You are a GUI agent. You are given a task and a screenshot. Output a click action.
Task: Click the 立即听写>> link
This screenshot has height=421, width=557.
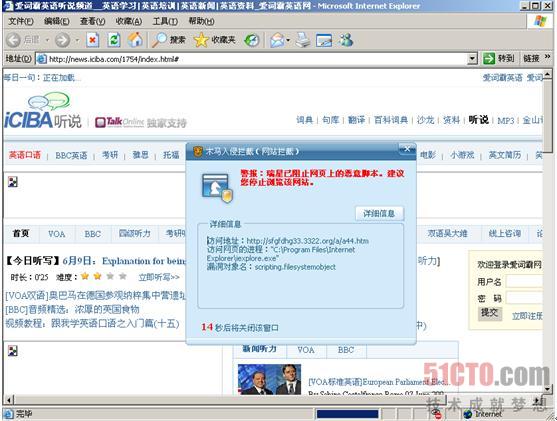[159, 277]
